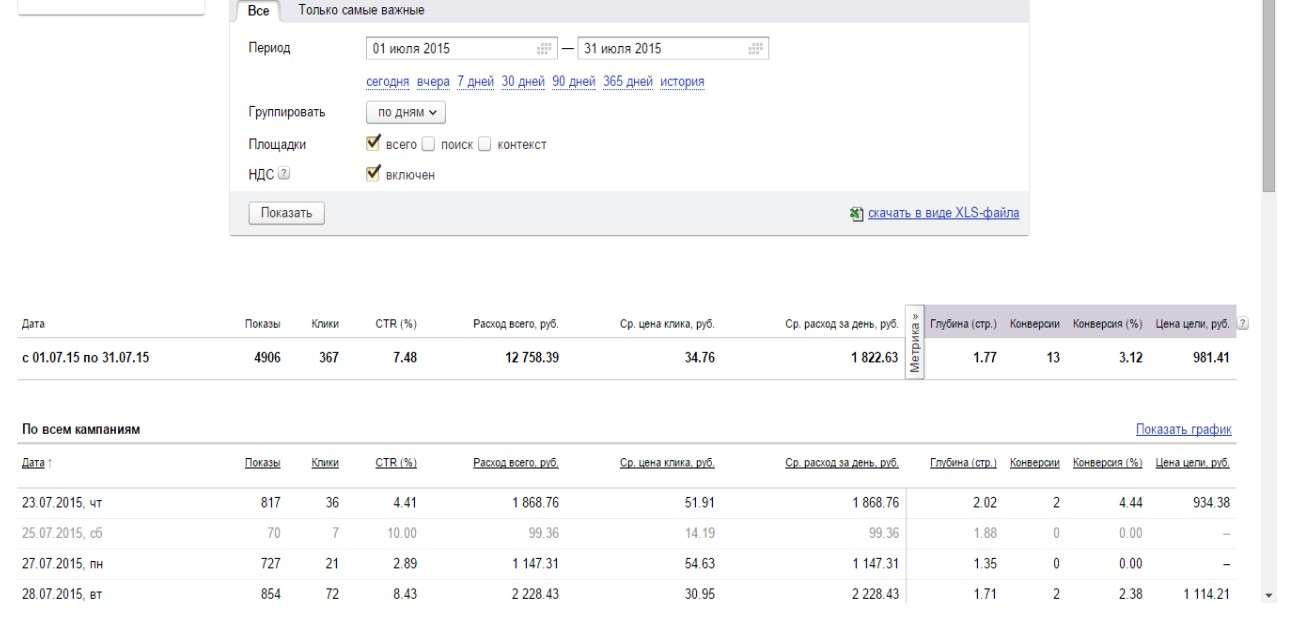This screenshot has width=1289, height=633.
Task: Click the scrollbar down arrow
Action: [1269, 596]
